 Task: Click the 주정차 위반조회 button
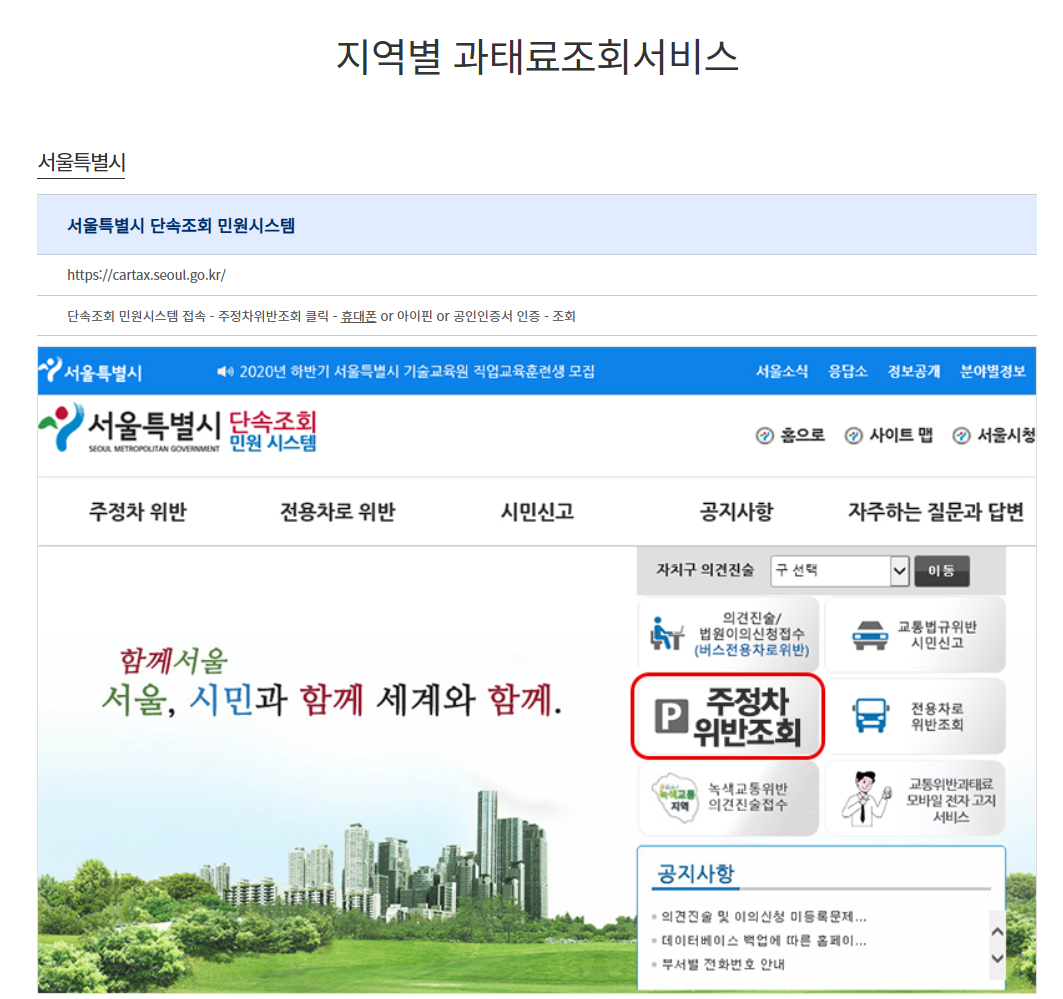pyautogui.click(x=727, y=716)
